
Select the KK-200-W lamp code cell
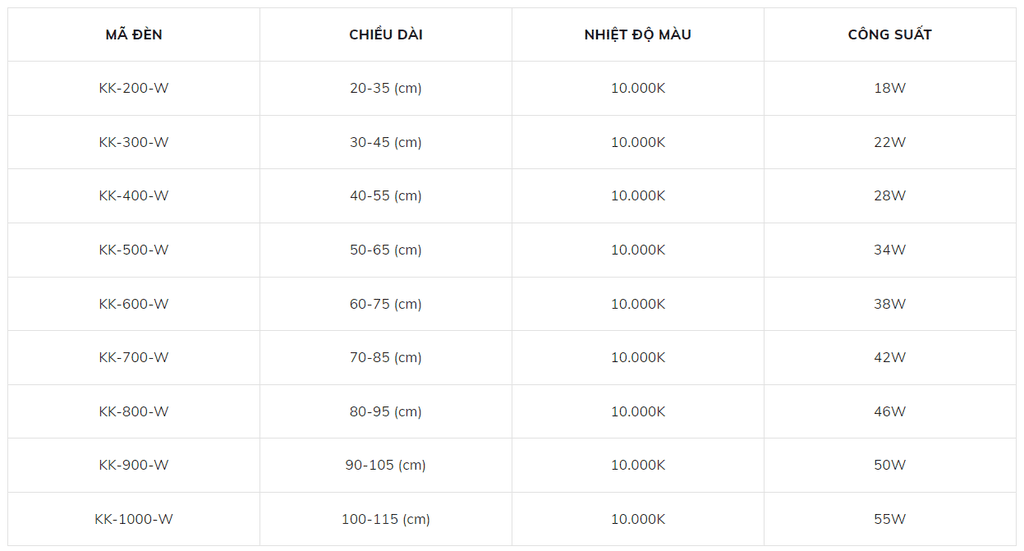point(134,88)
